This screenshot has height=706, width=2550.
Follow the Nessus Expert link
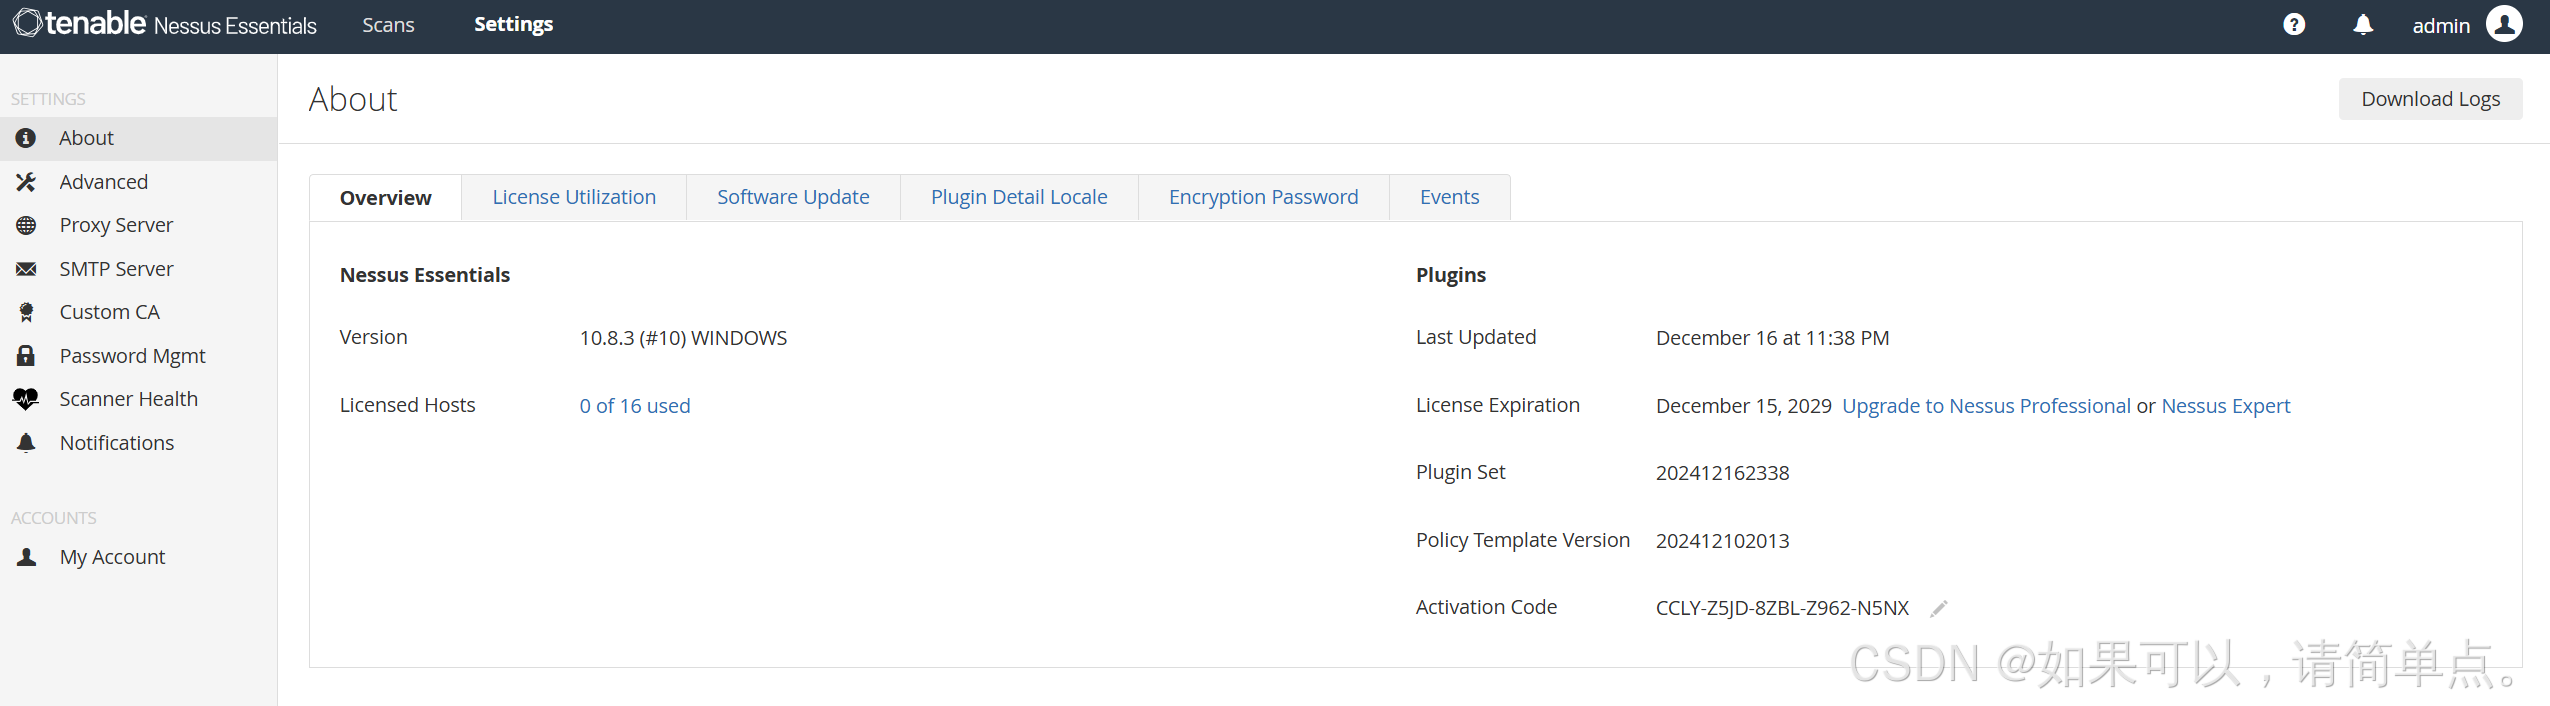point(2226,406)
